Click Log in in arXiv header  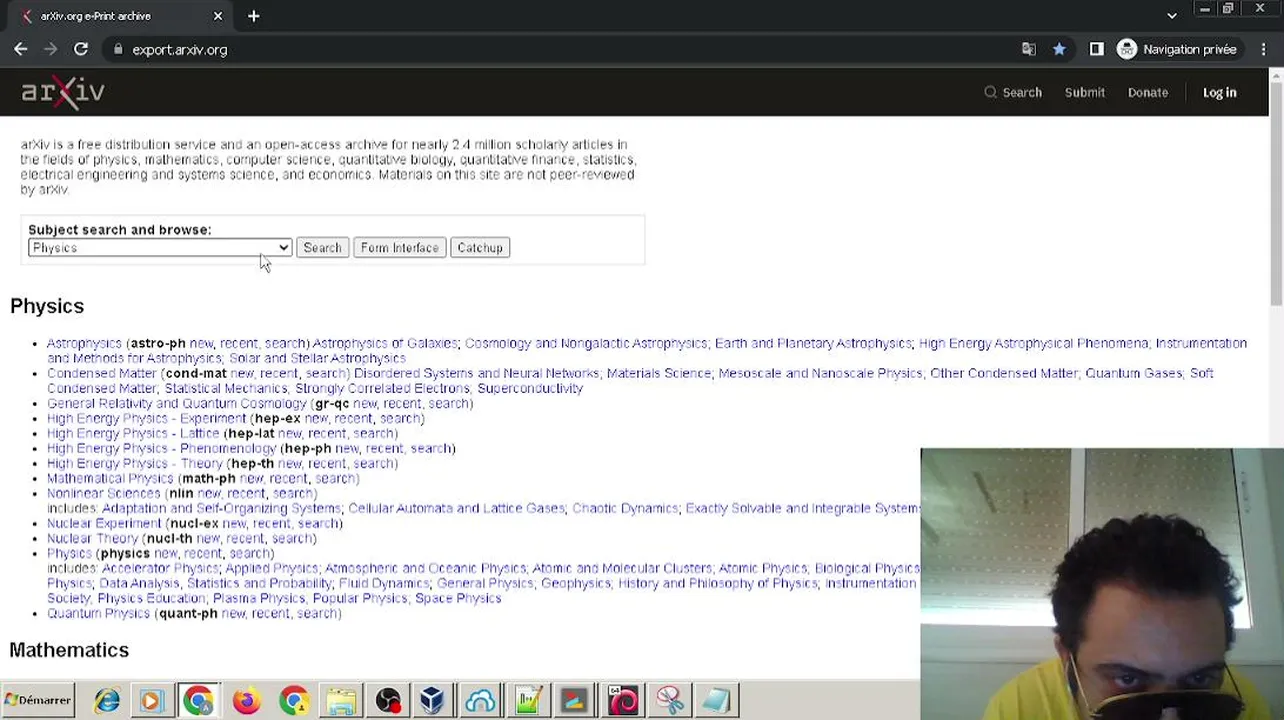tap(1220, 92)
